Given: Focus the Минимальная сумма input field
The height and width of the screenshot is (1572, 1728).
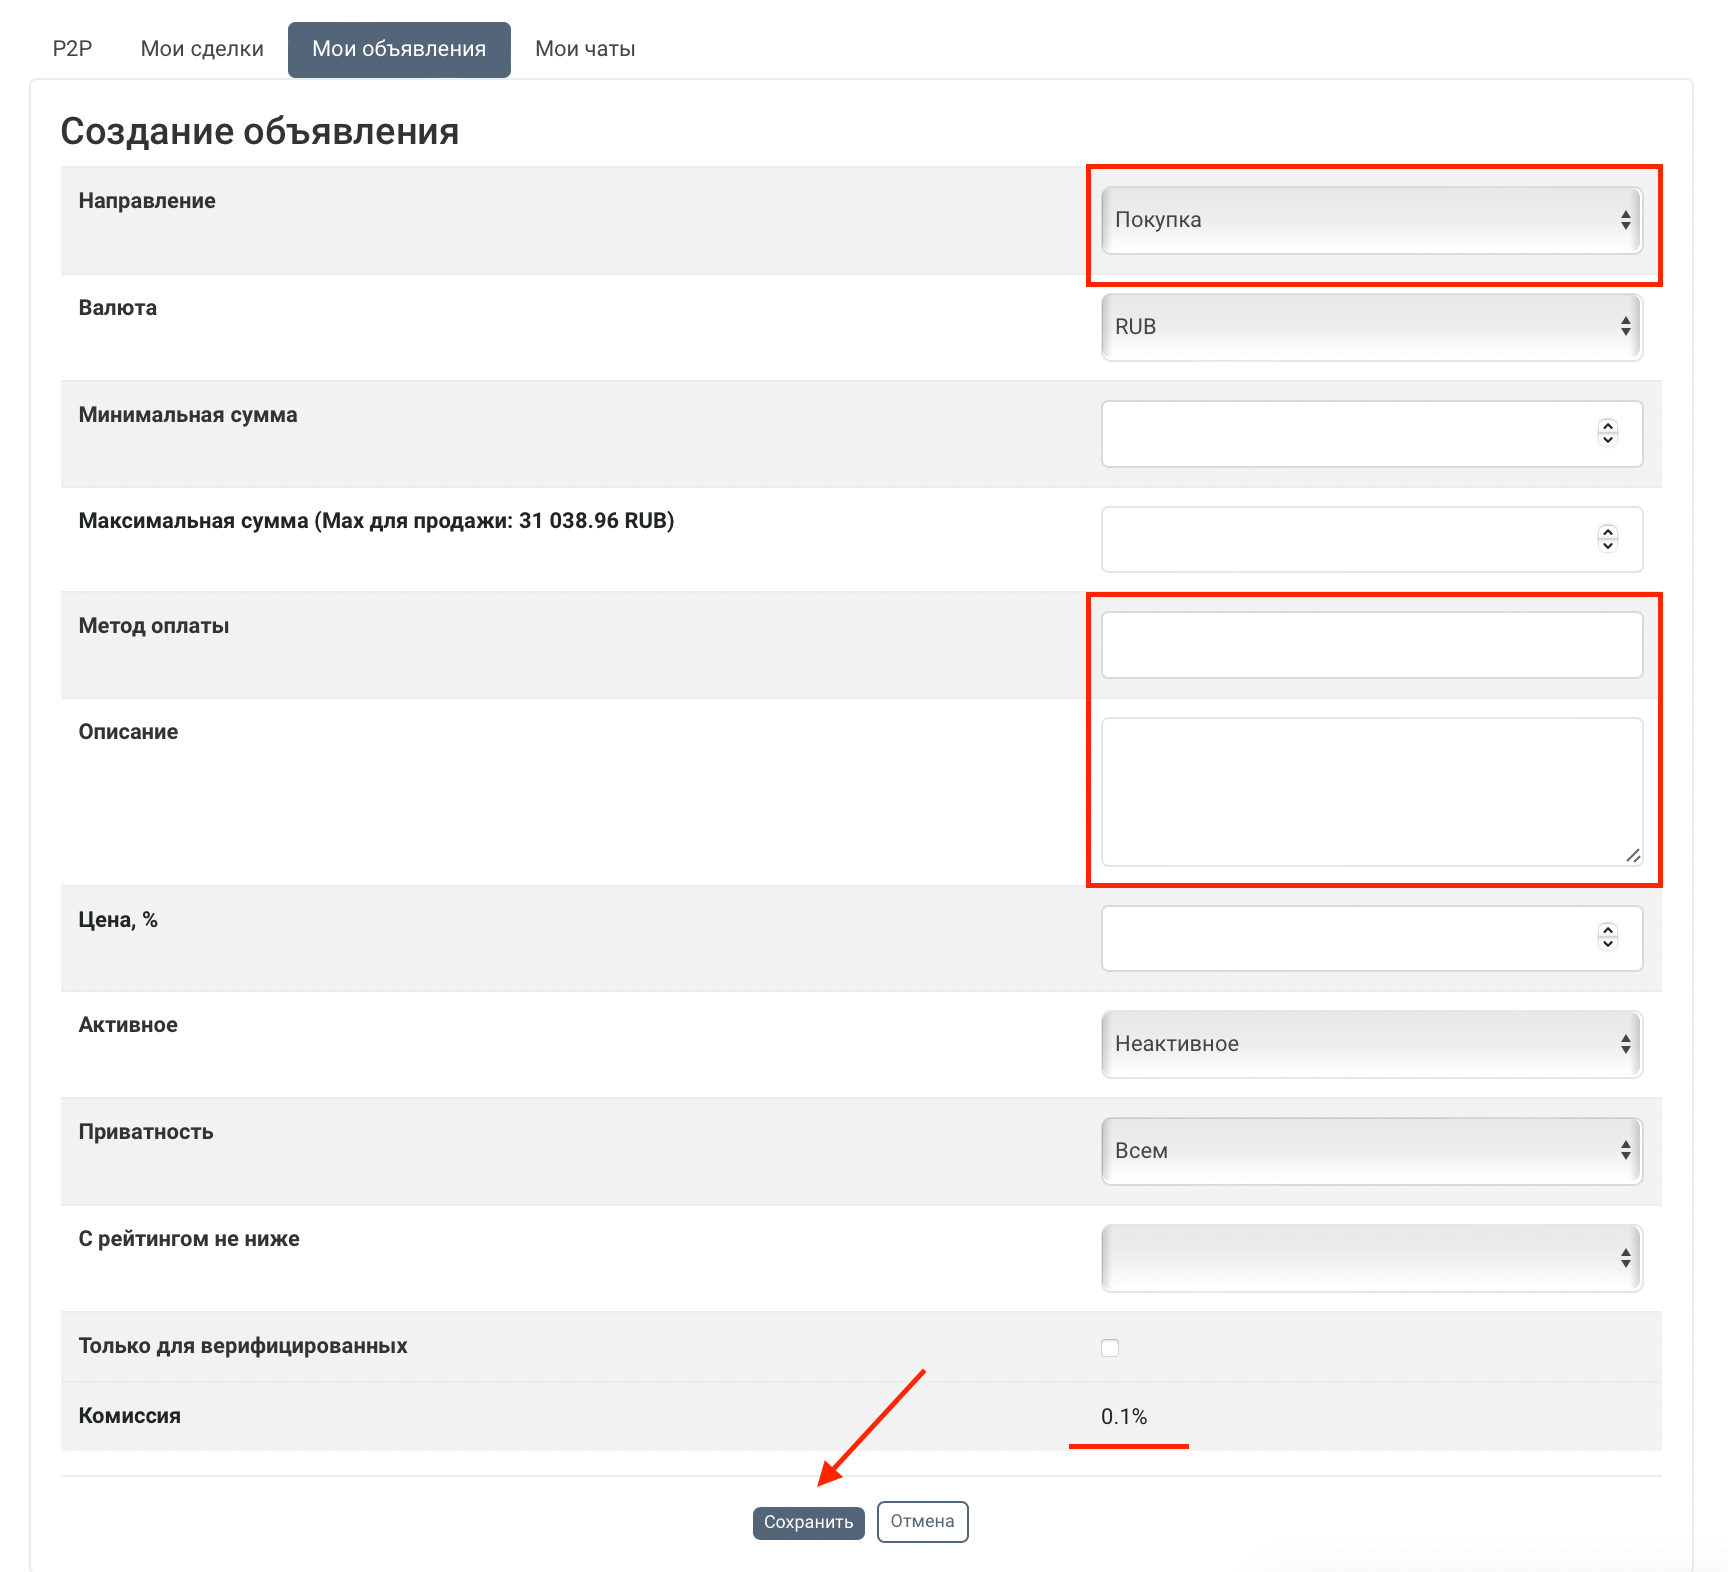Looking at the screenshot, I should click(x=1345, y=434).
